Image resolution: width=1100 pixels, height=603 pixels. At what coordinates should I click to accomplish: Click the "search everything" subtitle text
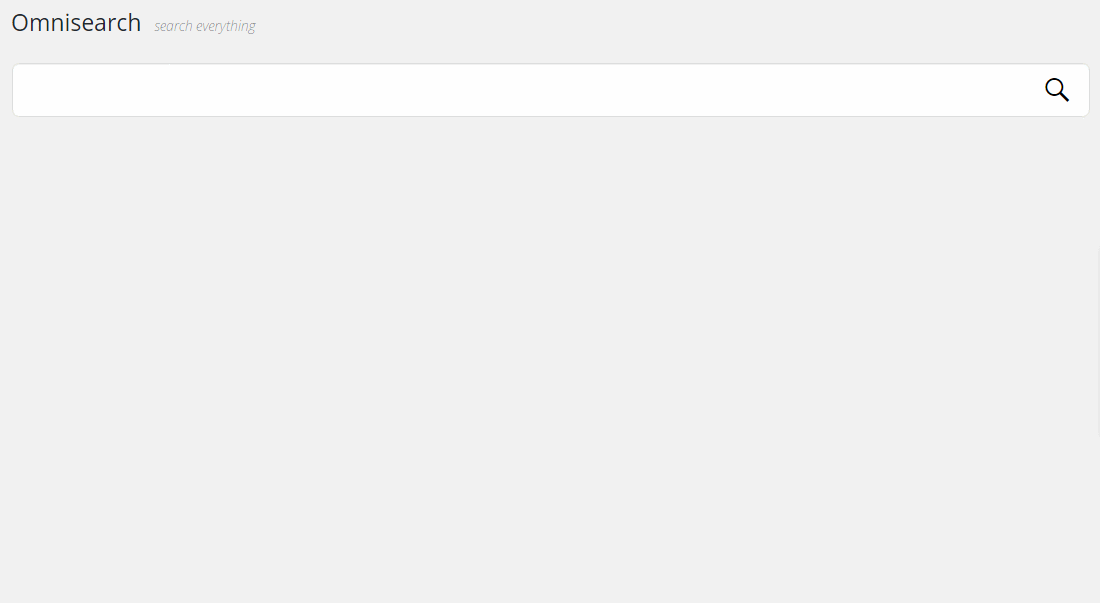(x=205, y=27)
